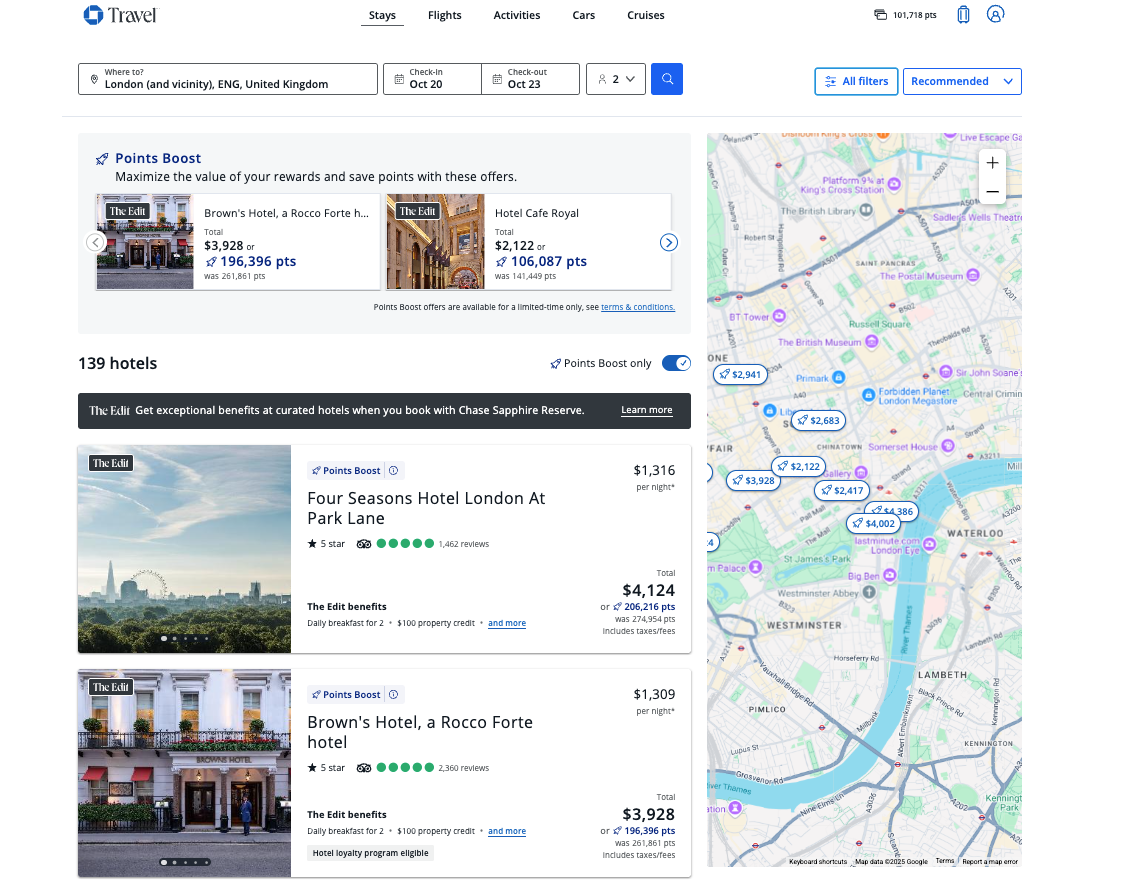Zoom out on the map
Screen dimensions: 1144x884
pyautogui.click(x=992, y=191)
